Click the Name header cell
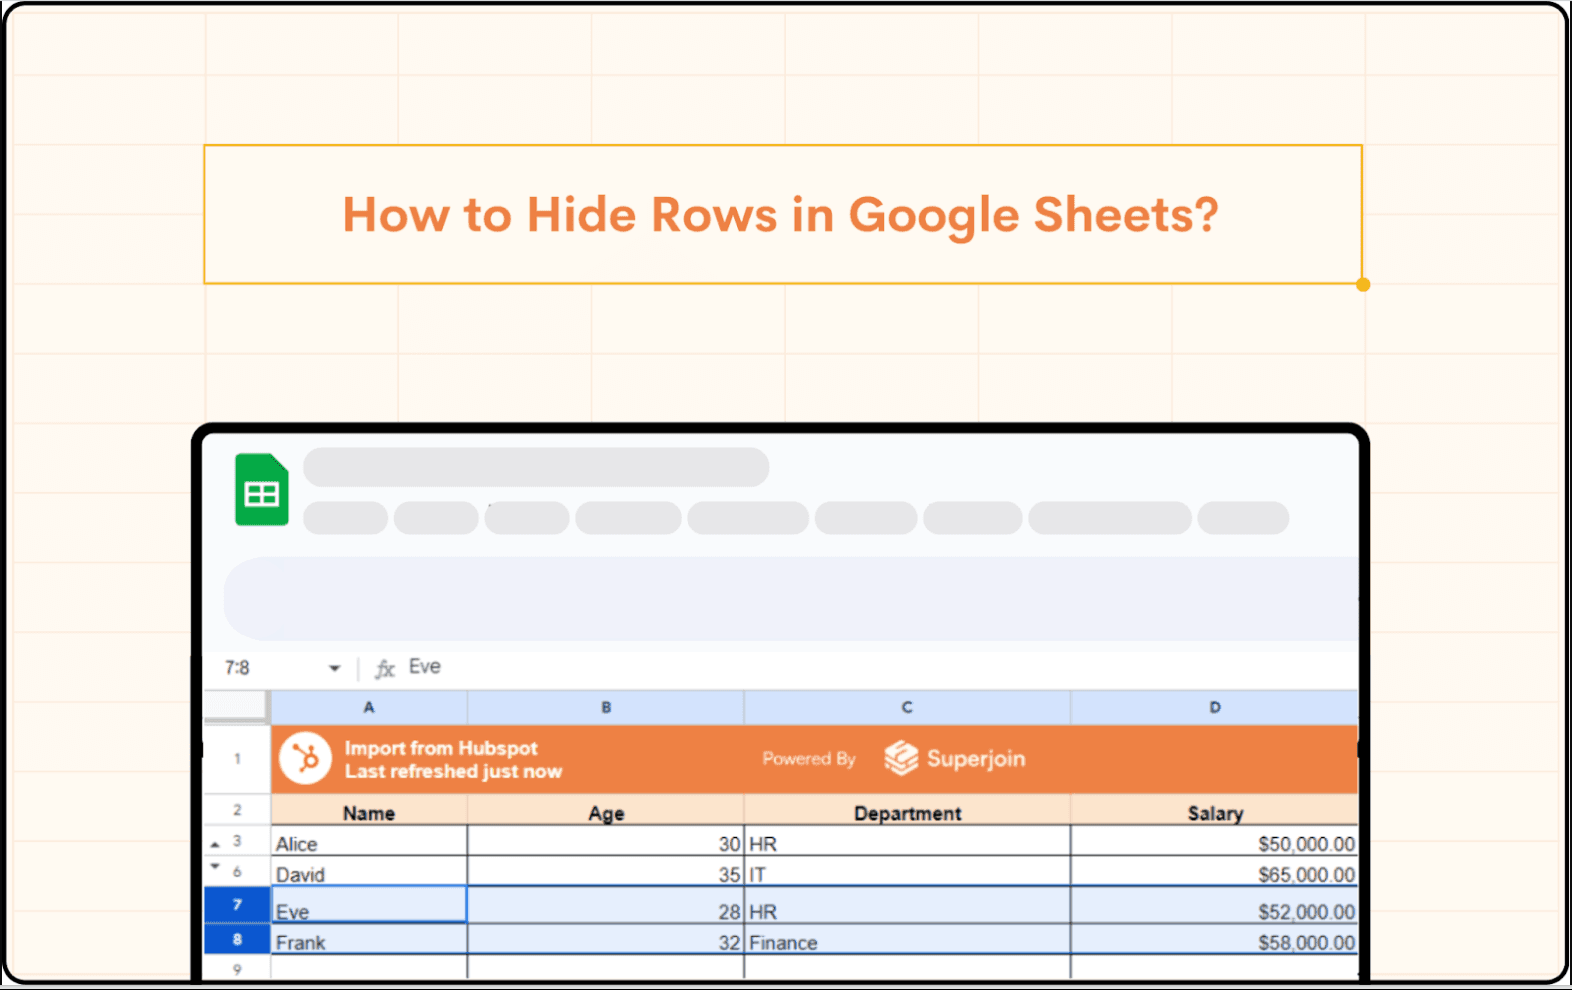The width and height of the screenshot is (1572, 990). coord(369,812)
